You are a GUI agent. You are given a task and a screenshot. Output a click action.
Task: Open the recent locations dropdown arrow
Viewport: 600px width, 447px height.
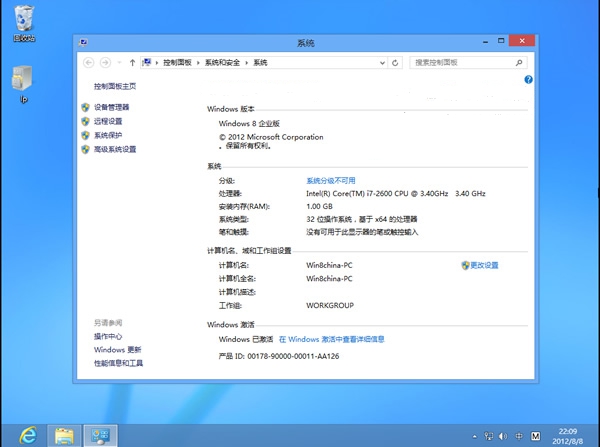[x=118, y=62]
